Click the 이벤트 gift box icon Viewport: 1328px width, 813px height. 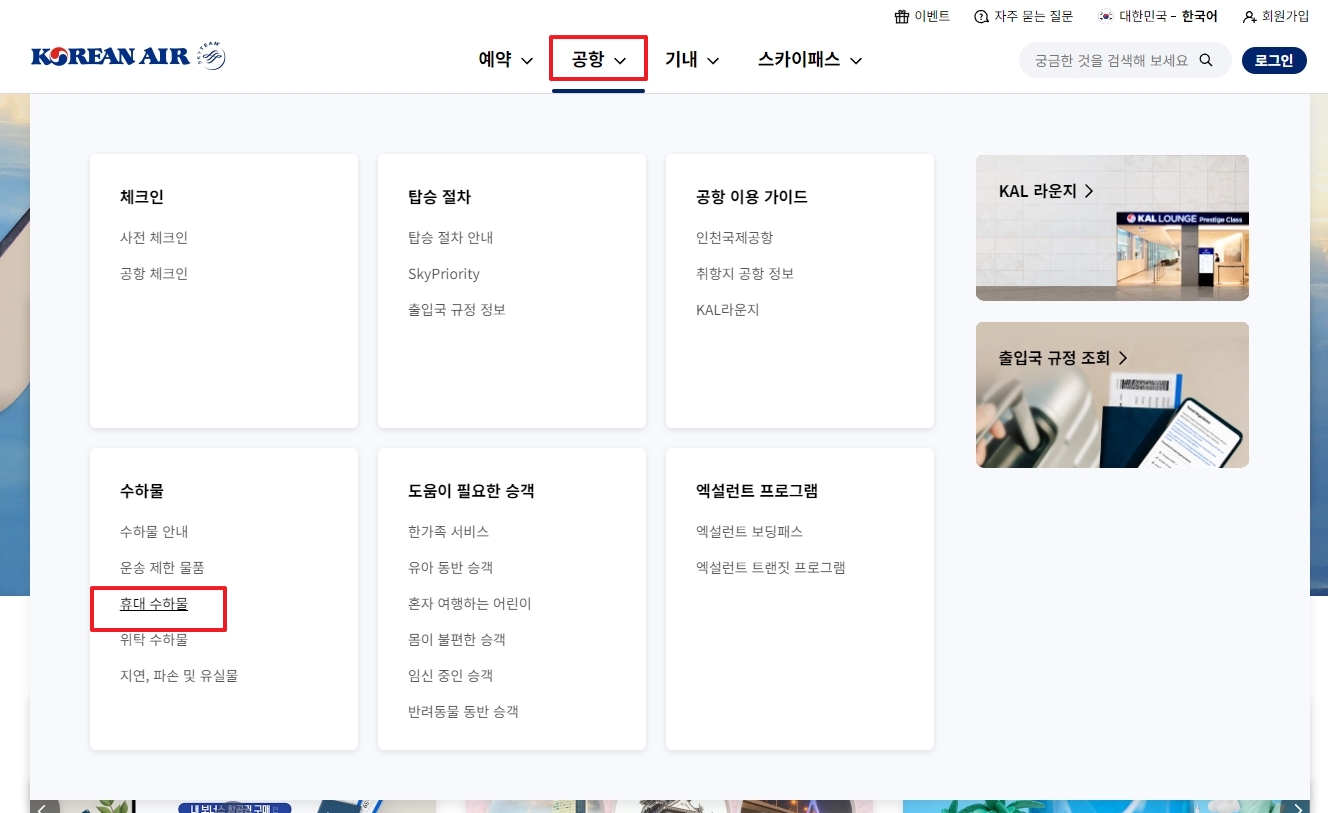[901, 15]
